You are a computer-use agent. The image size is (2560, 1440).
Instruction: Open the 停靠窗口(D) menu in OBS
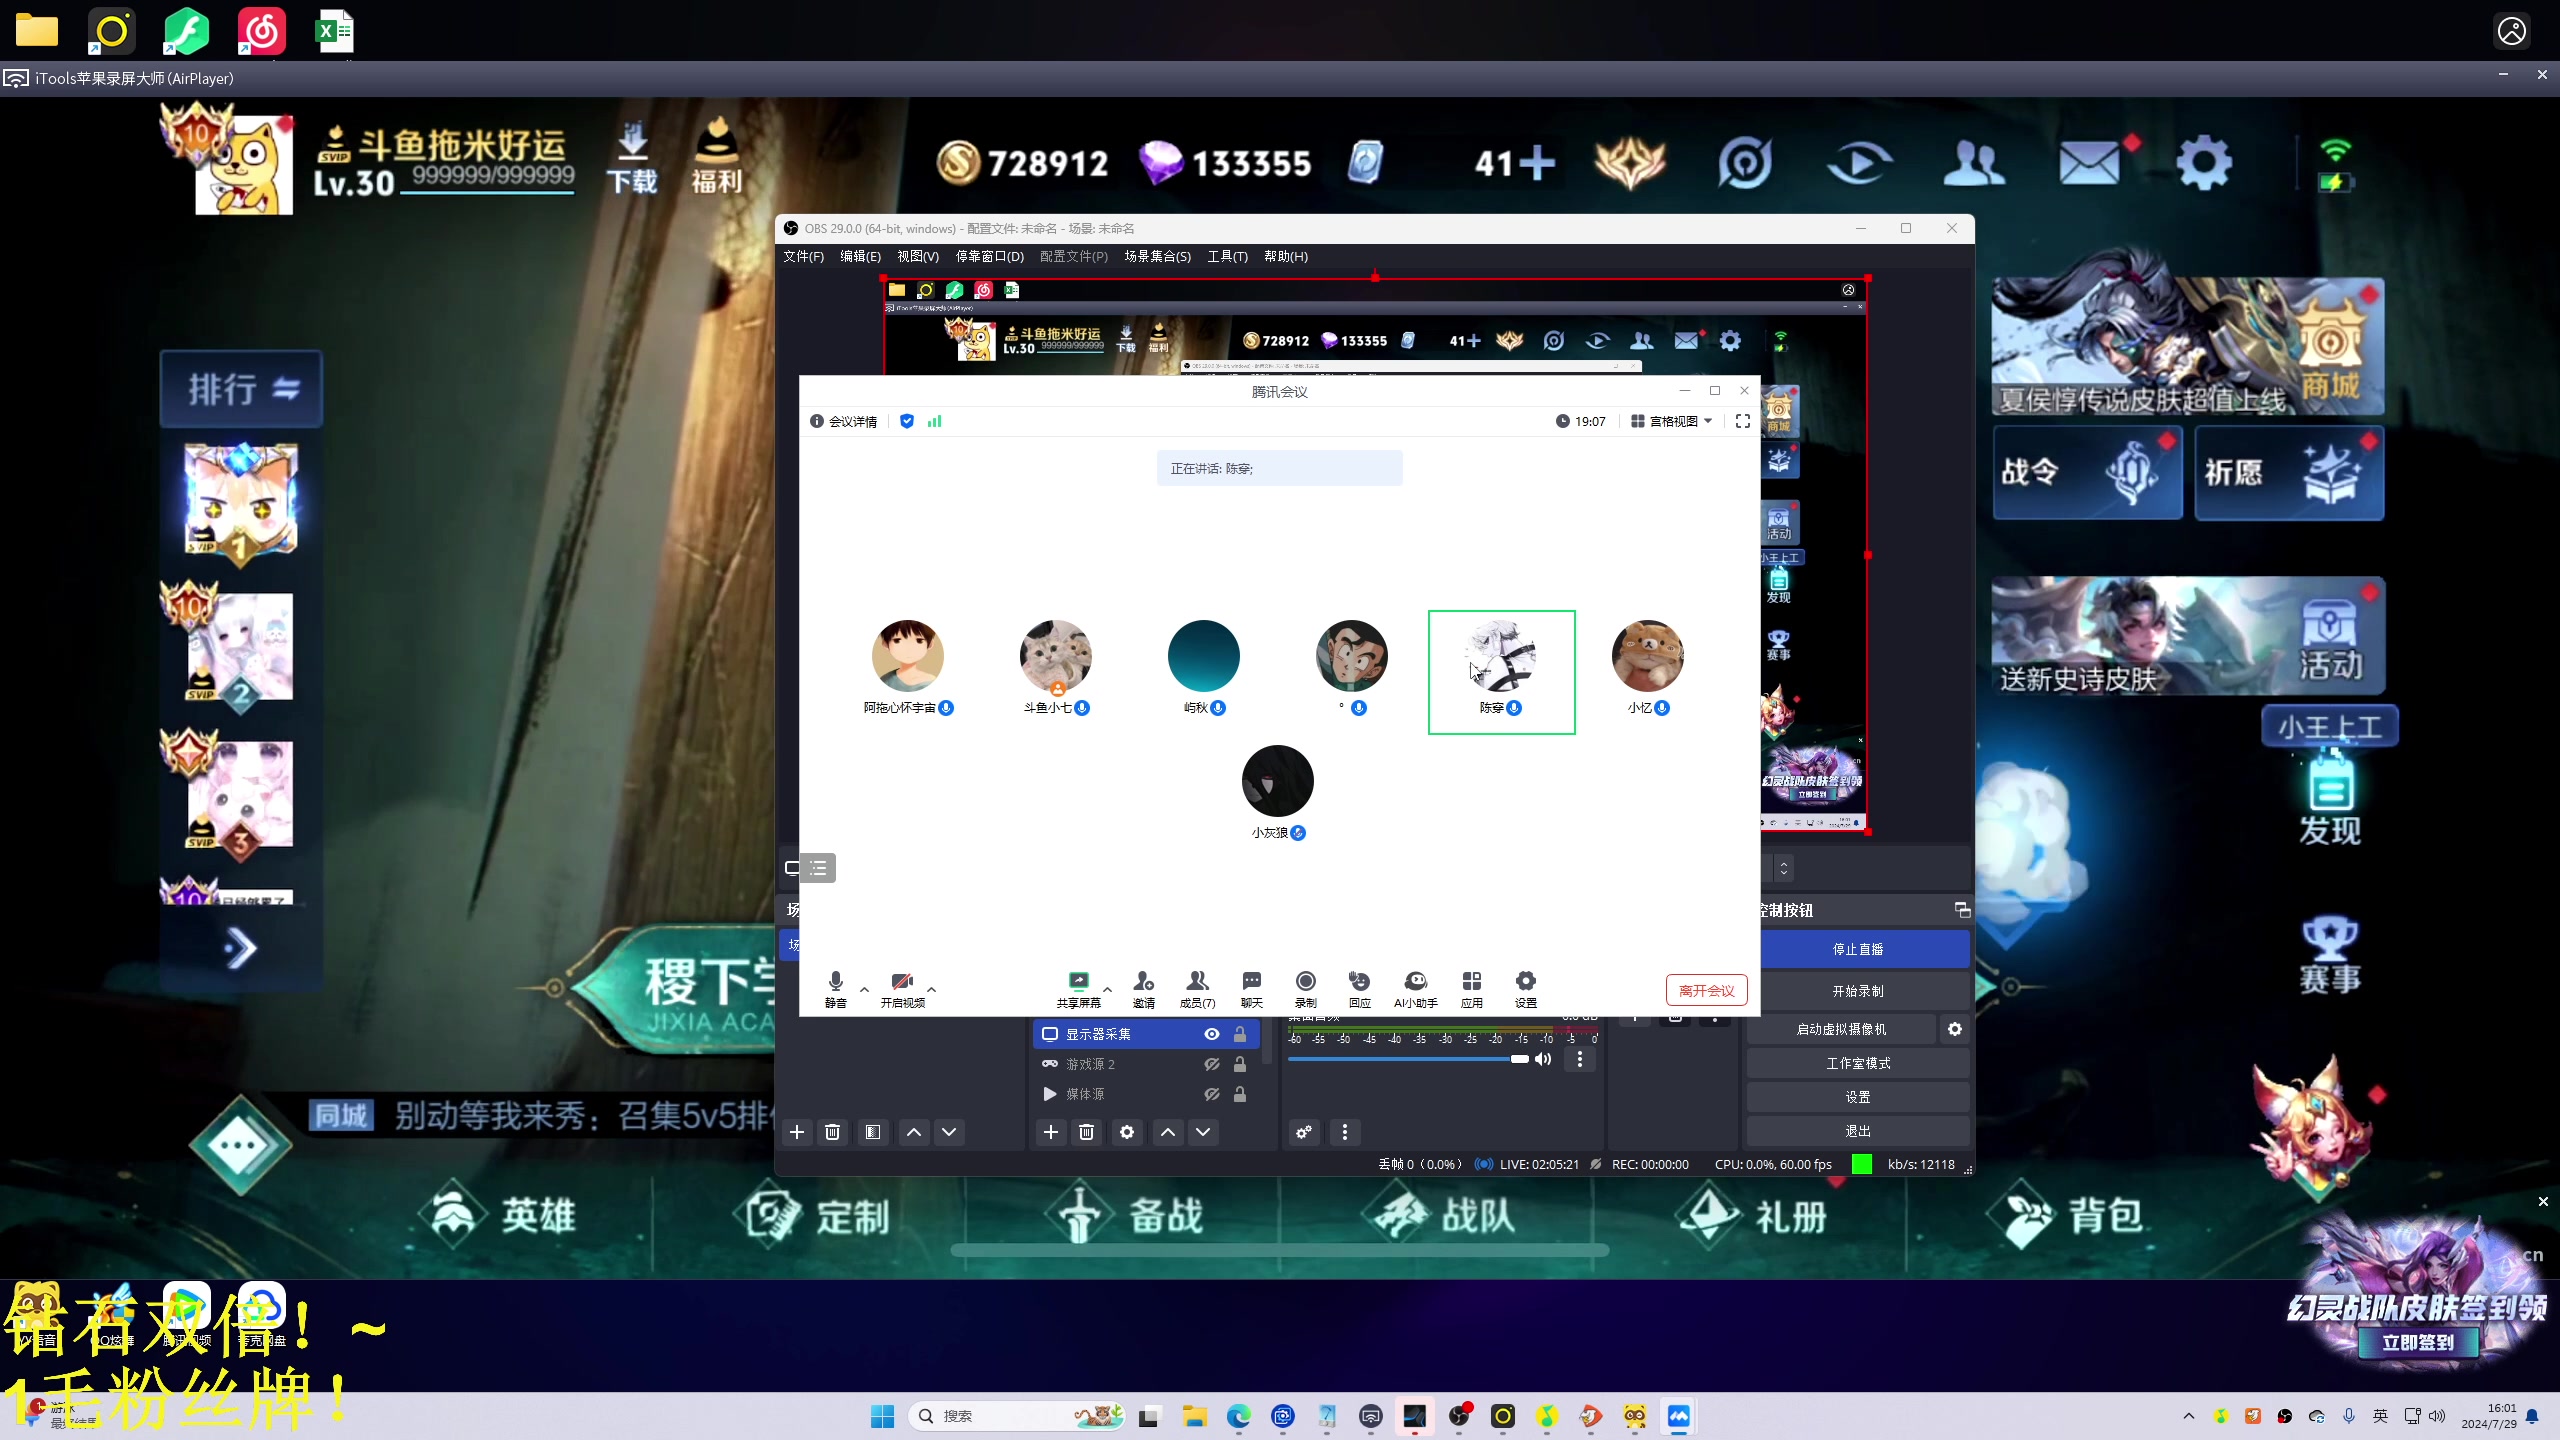point(989,256)
